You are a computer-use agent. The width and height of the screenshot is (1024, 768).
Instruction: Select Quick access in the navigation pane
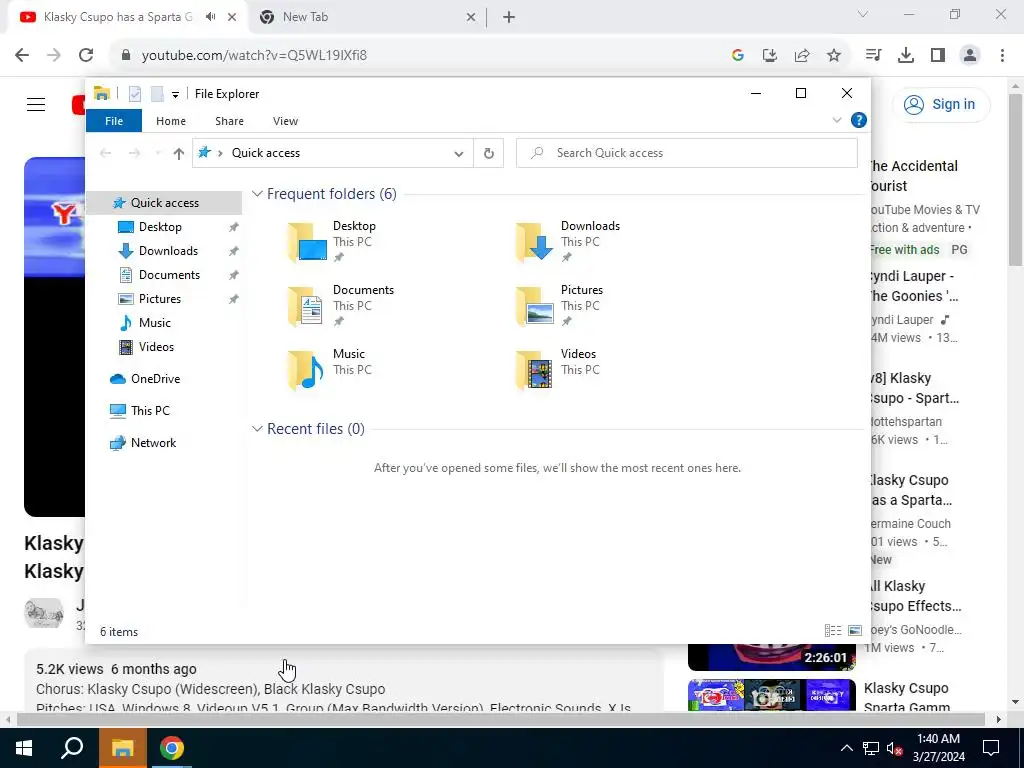(x=165, y=202)
